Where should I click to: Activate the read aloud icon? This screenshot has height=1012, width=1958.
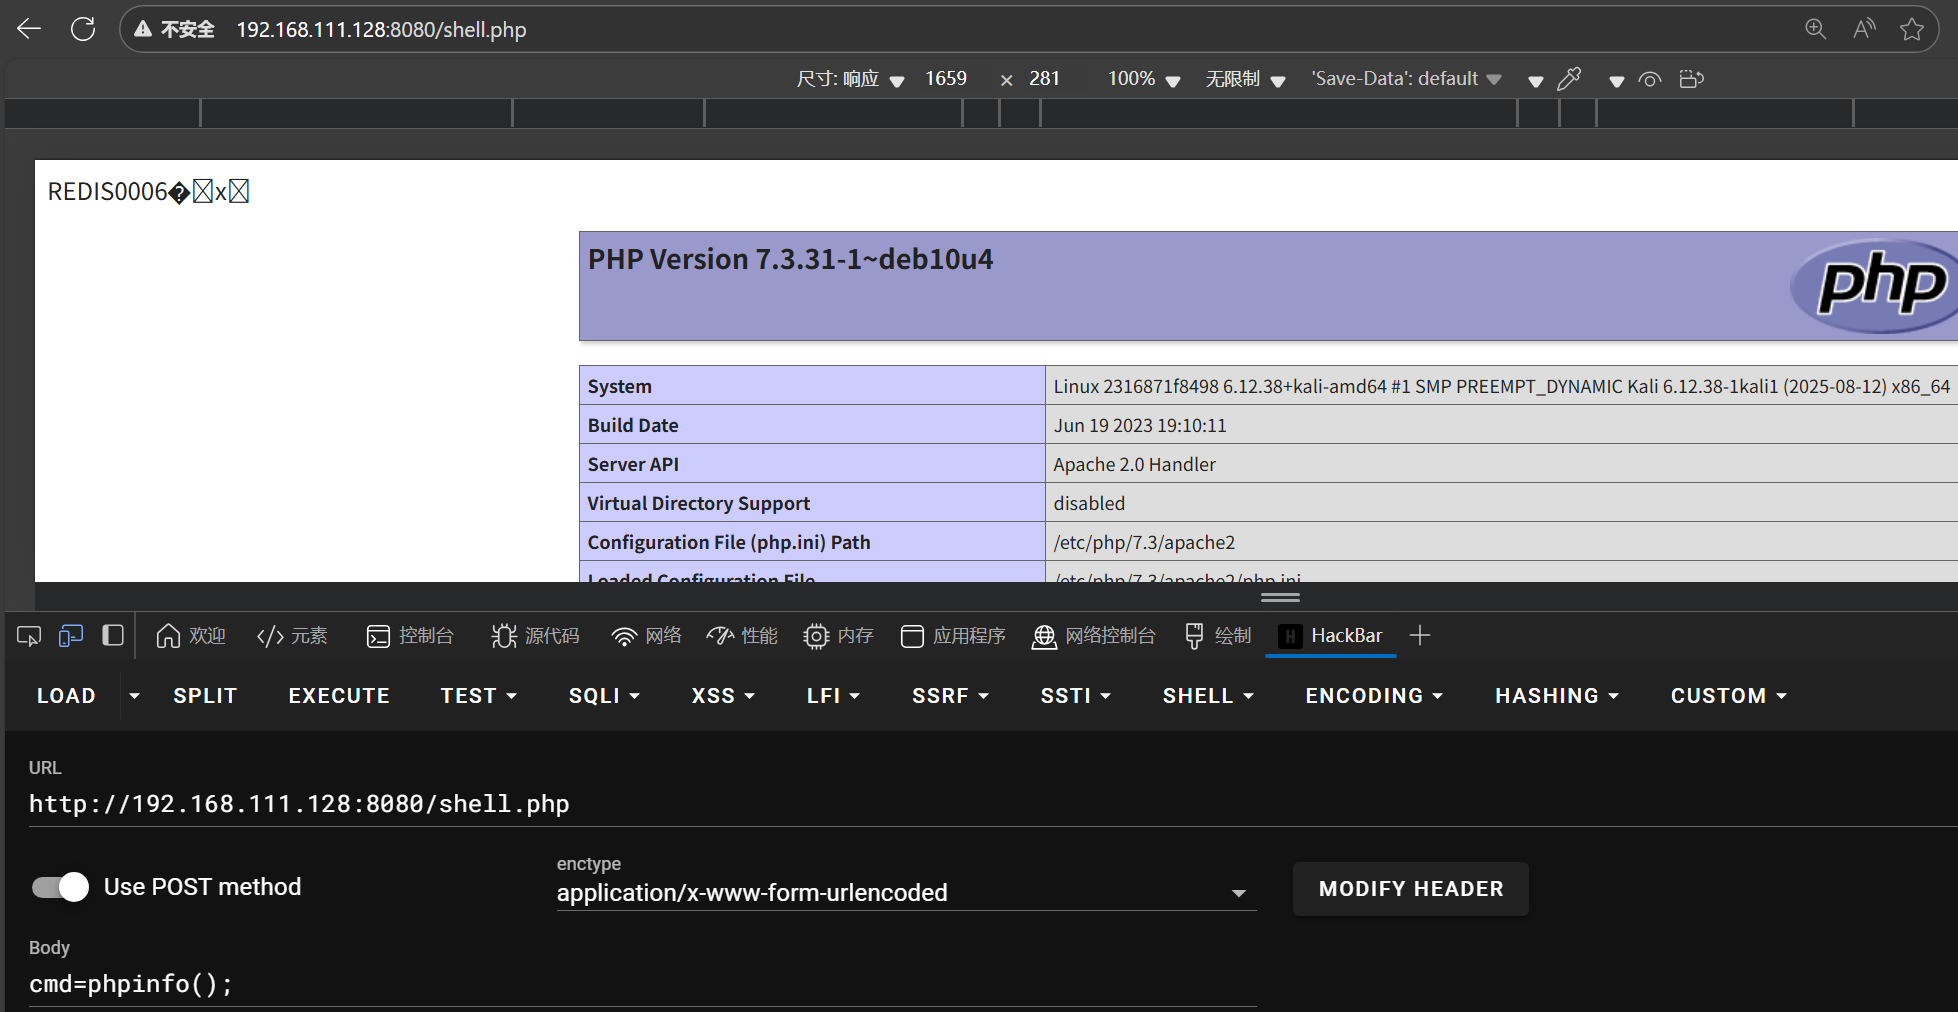coord(1864,29)
